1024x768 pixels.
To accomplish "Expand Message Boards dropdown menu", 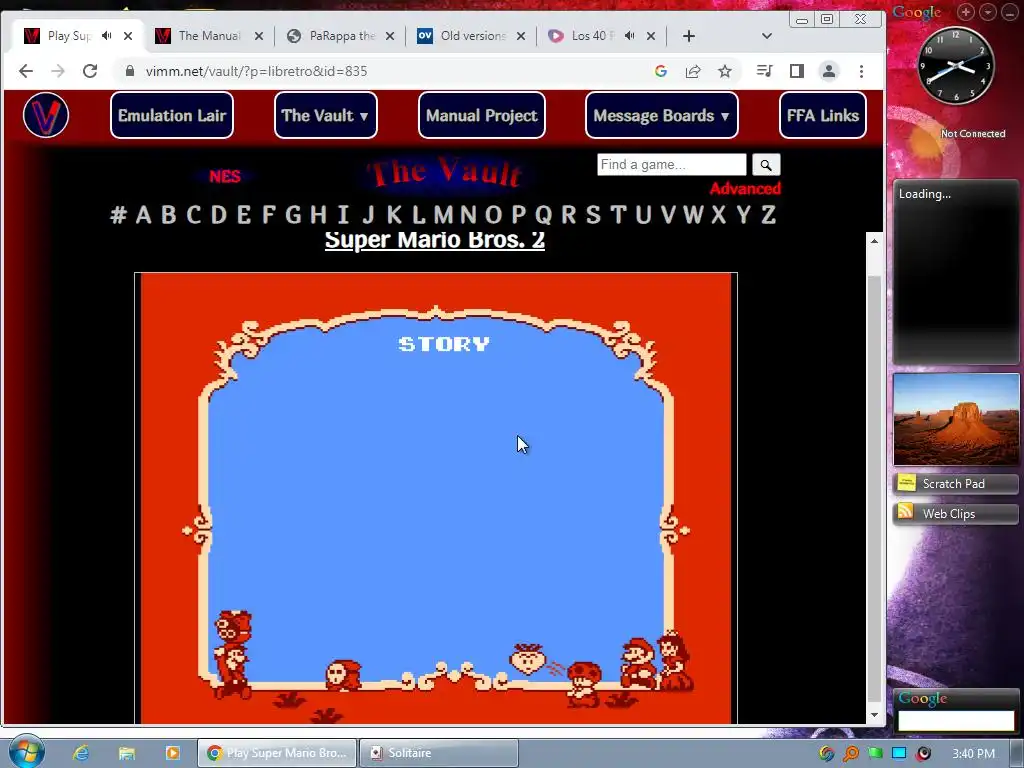I will 662,115.
